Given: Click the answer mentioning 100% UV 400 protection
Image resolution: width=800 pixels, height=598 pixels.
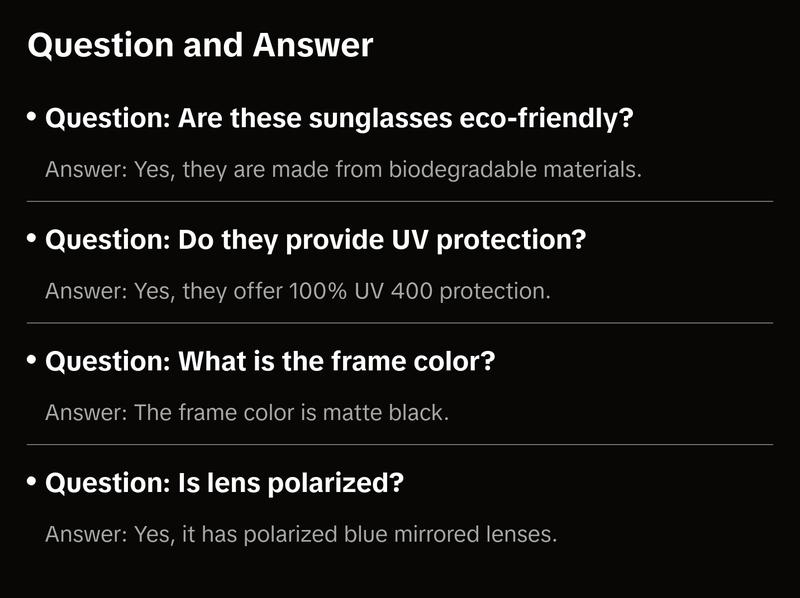Looking at the screenshot, I should pyautogui.click(x=298, y=291).
